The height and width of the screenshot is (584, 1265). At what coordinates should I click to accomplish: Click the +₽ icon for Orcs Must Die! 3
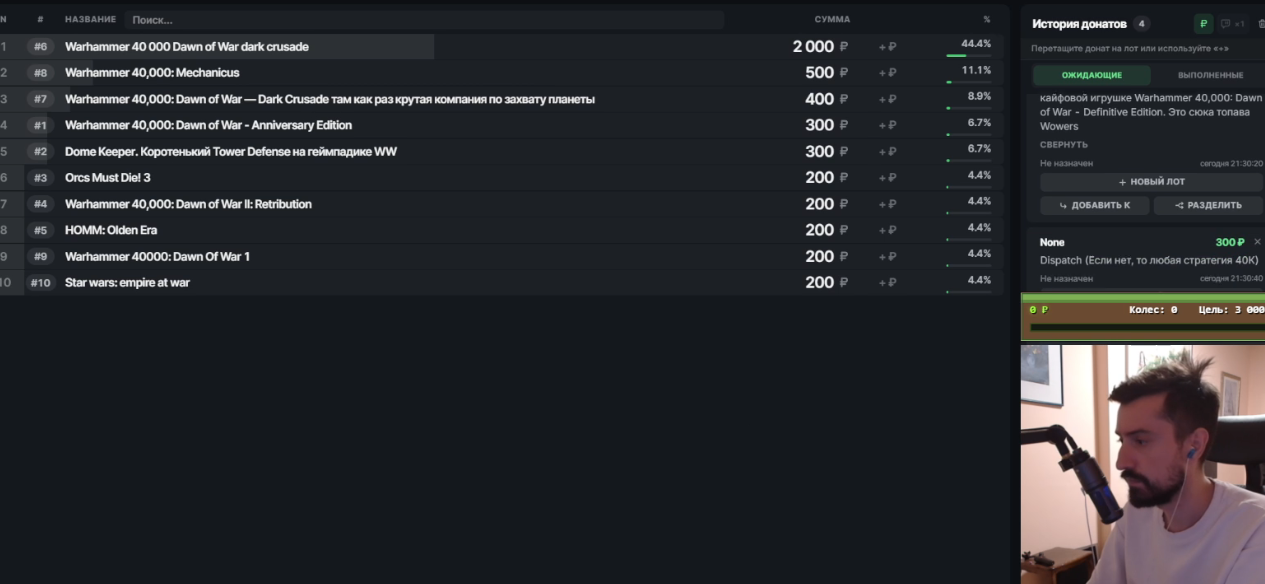pyautogui.click(x=887, y=178)
